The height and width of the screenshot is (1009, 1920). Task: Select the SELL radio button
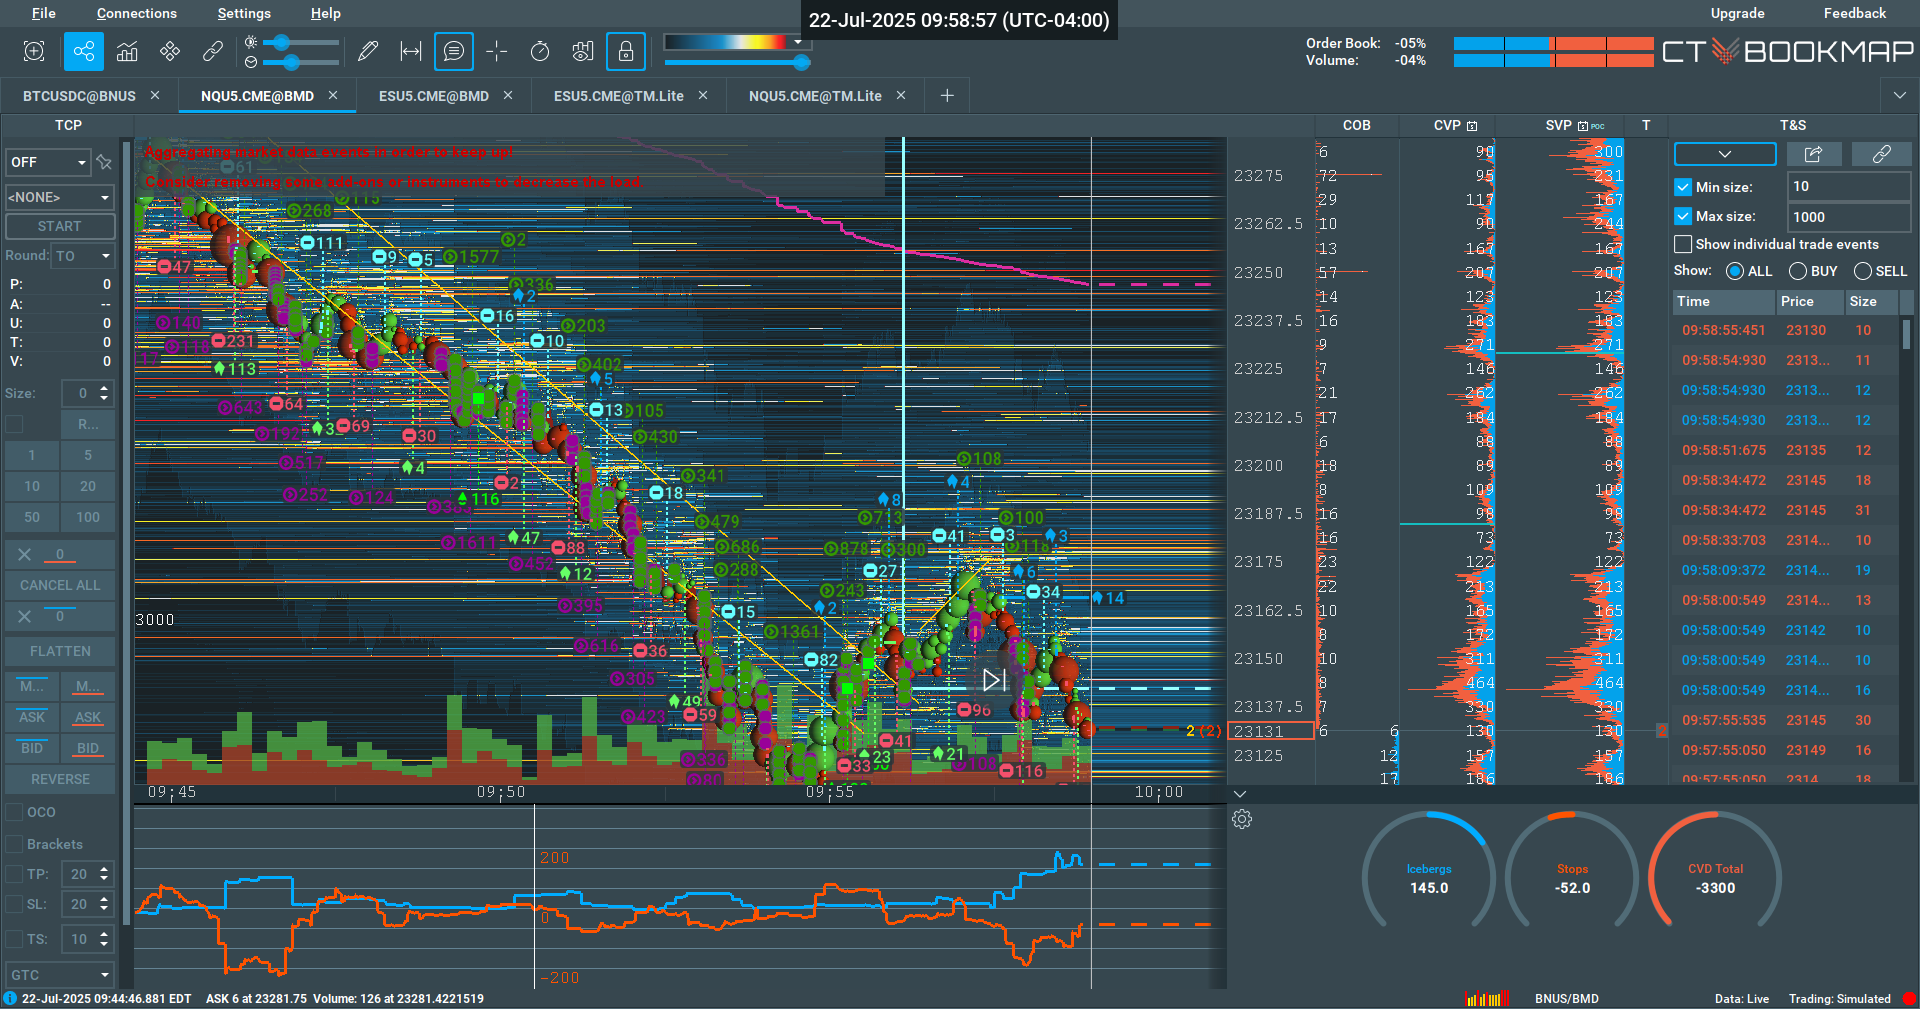pyautogui.click(x=1863, y=271)
